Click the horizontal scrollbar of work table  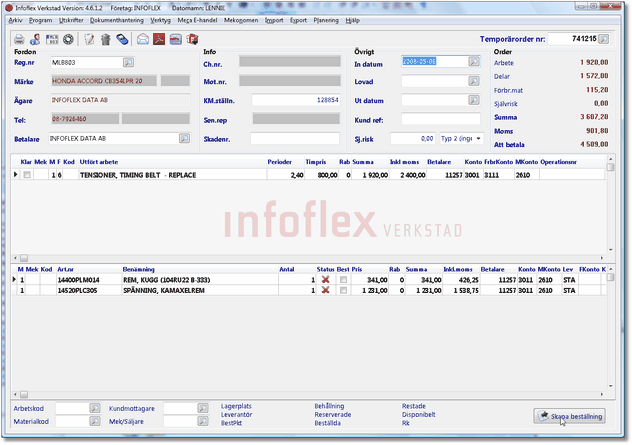click(x=309, y=258)
